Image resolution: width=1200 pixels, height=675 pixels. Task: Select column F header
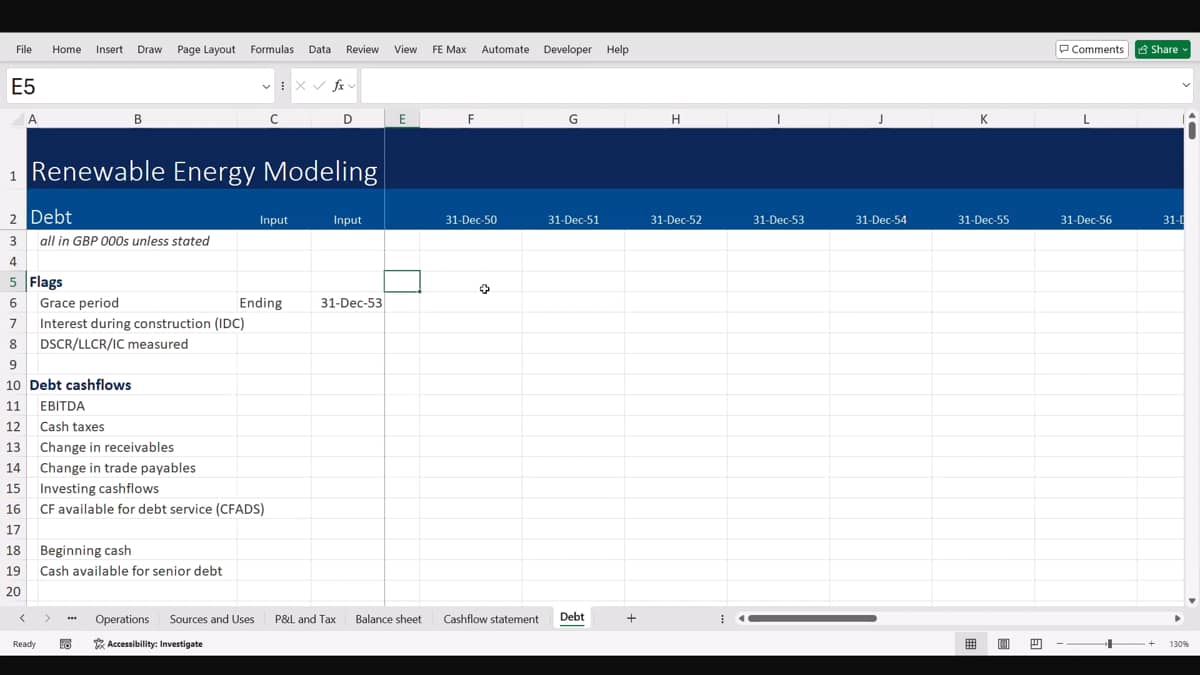pyautogui.click(x=471, y=119)
